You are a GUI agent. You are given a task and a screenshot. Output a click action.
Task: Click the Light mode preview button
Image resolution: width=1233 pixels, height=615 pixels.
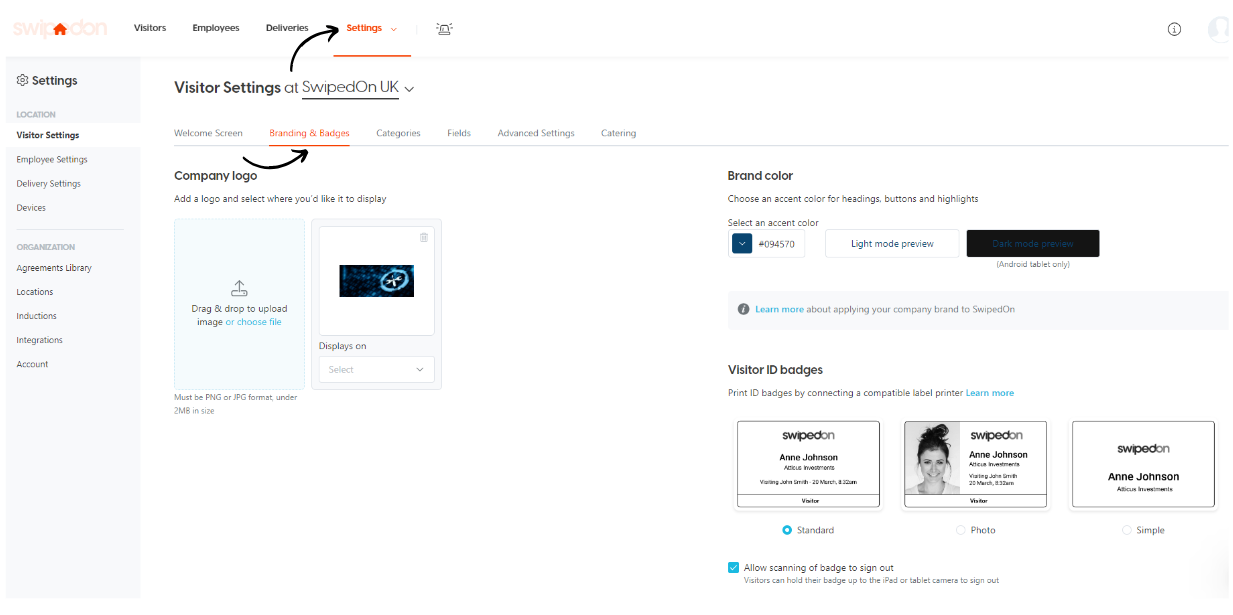tap(891, 243)
